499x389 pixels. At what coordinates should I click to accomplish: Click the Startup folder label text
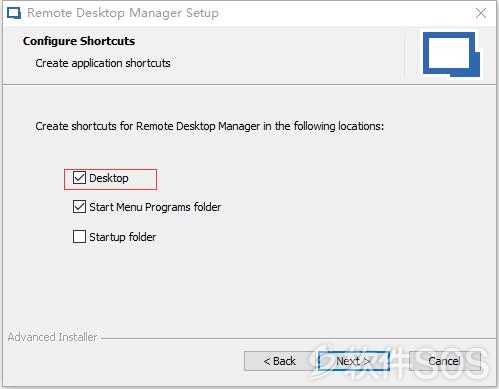coord(122,237)
